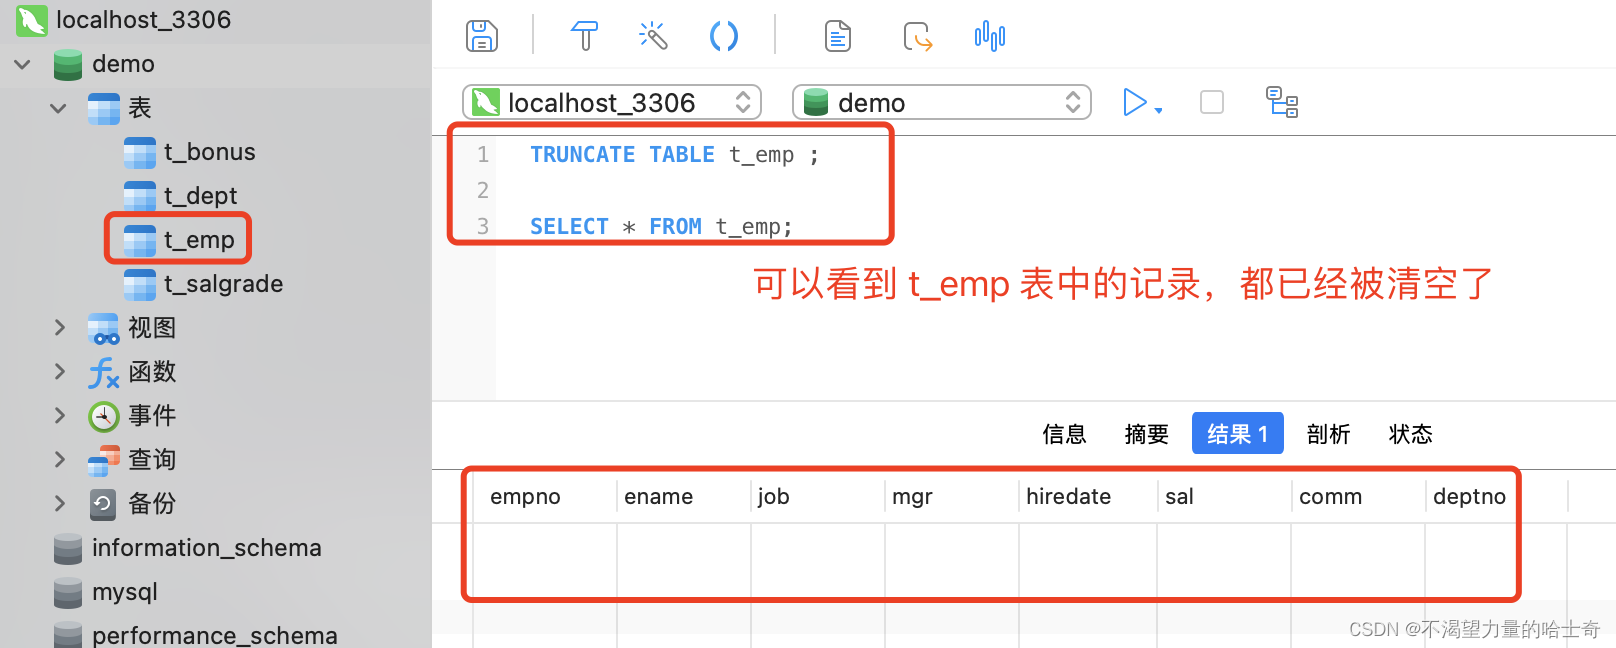Screen dimensions: 1616x648
Task: Select the mysql database
Action: coord(124,592)
